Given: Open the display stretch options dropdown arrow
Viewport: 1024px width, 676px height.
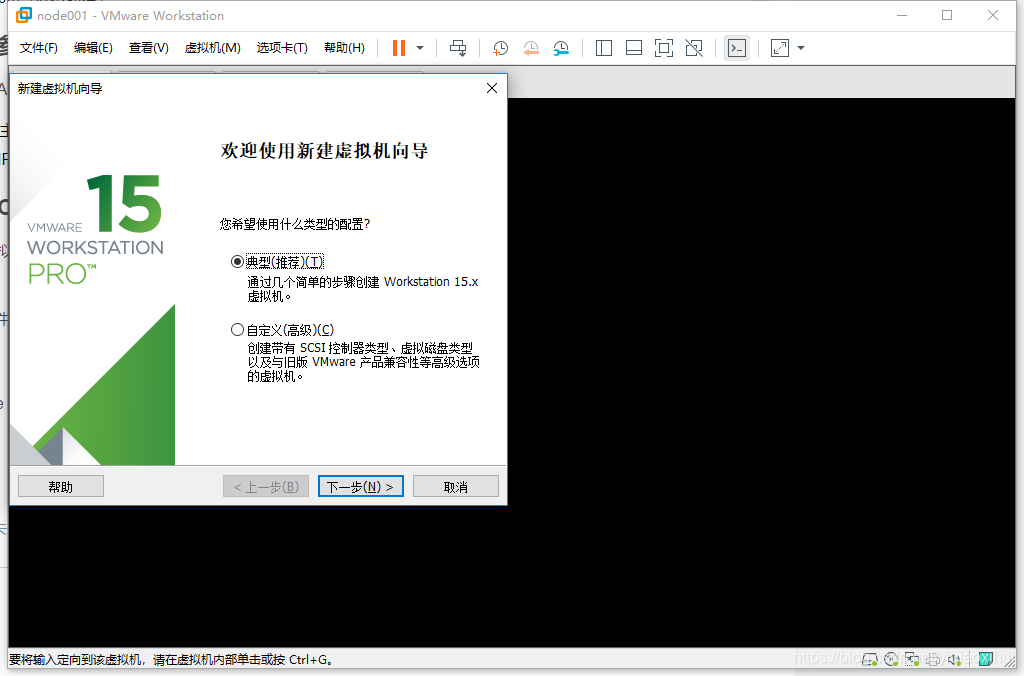Looking at the screenshot, I should pos(801,48).
